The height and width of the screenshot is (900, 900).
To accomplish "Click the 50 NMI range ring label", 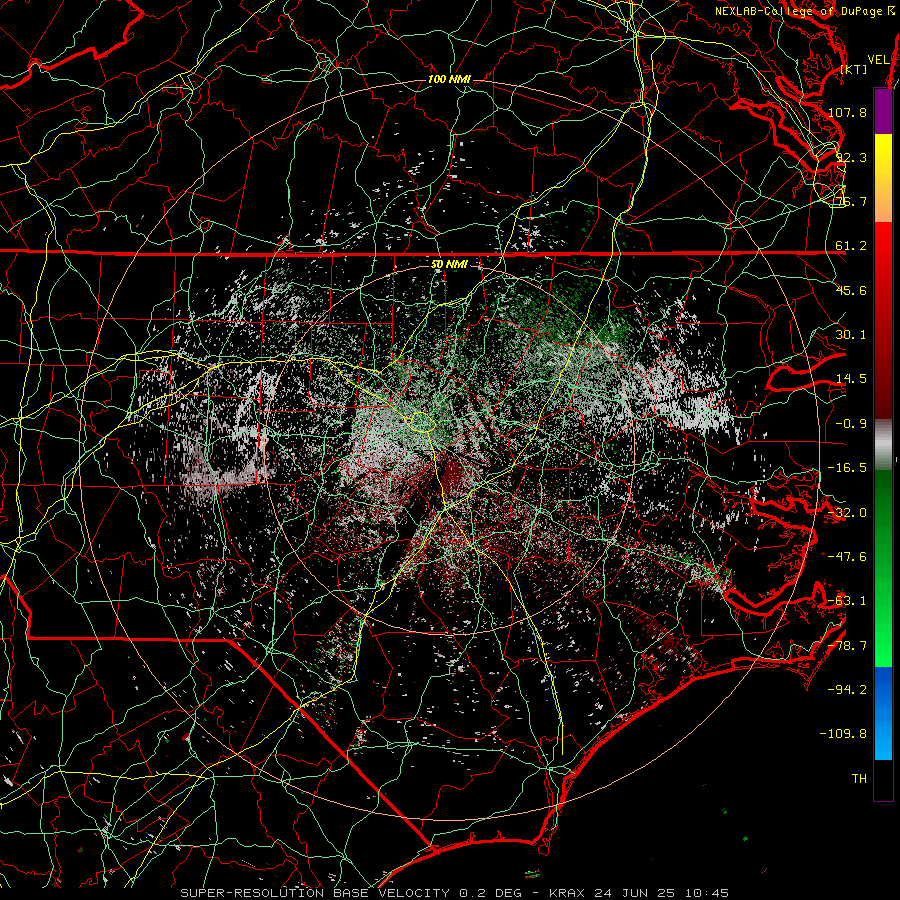I will [x=449, y=265].
